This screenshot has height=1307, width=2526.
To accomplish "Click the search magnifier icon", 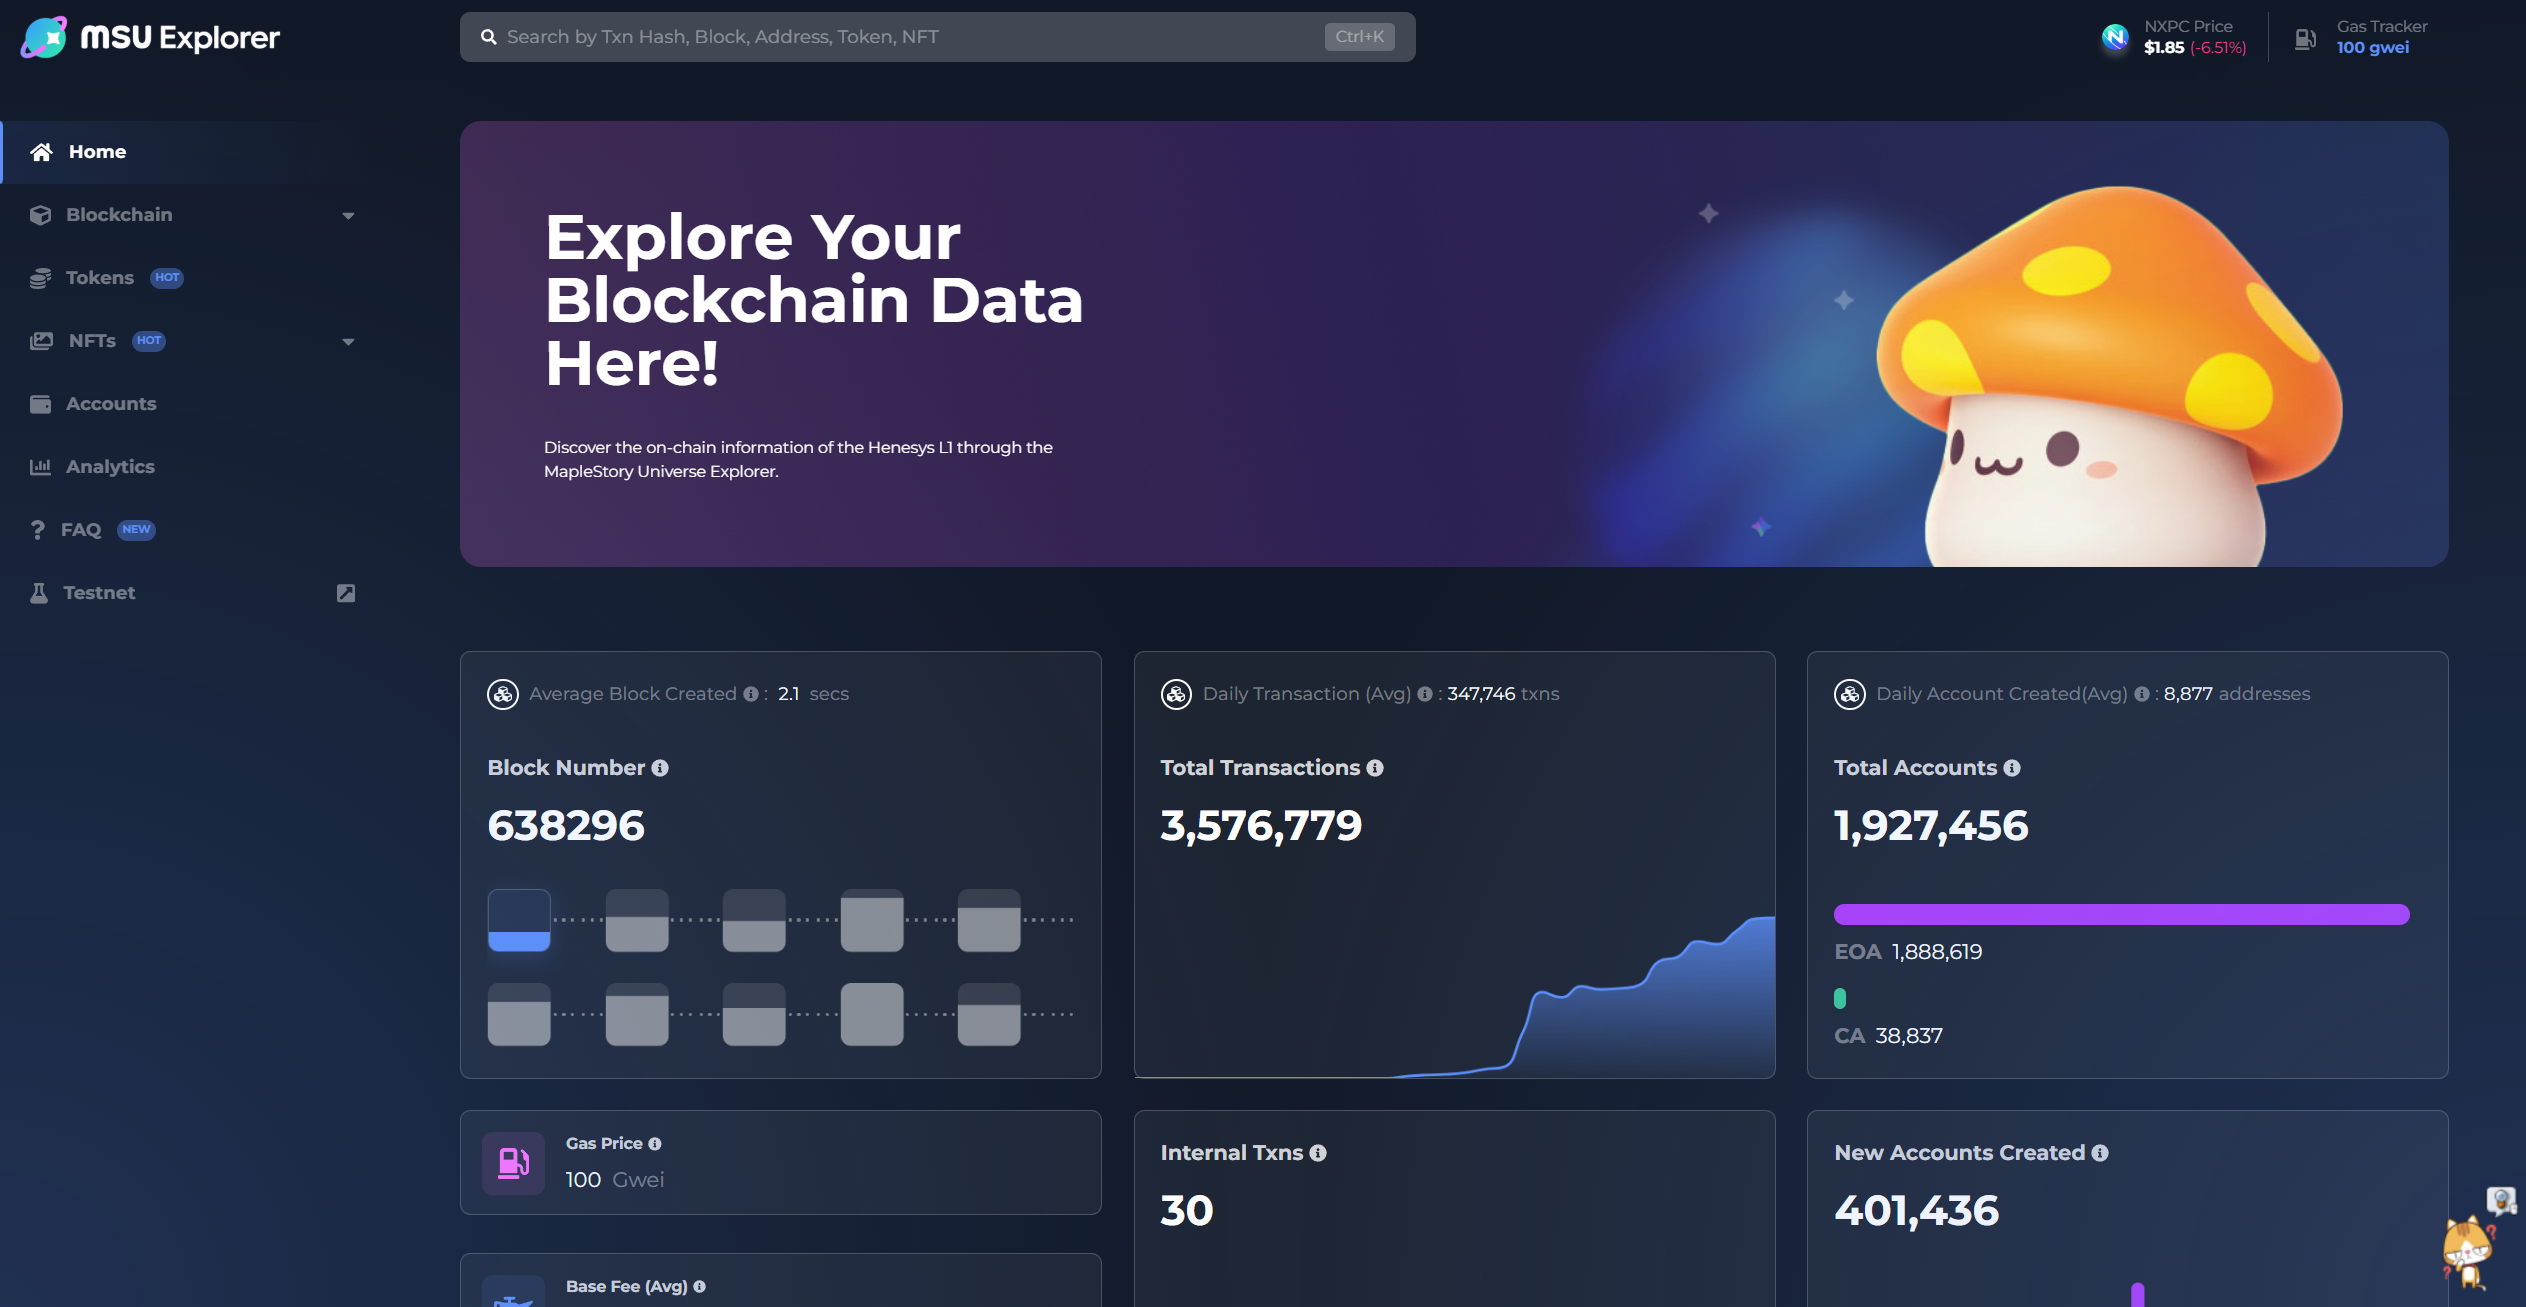I will (488, 37).
